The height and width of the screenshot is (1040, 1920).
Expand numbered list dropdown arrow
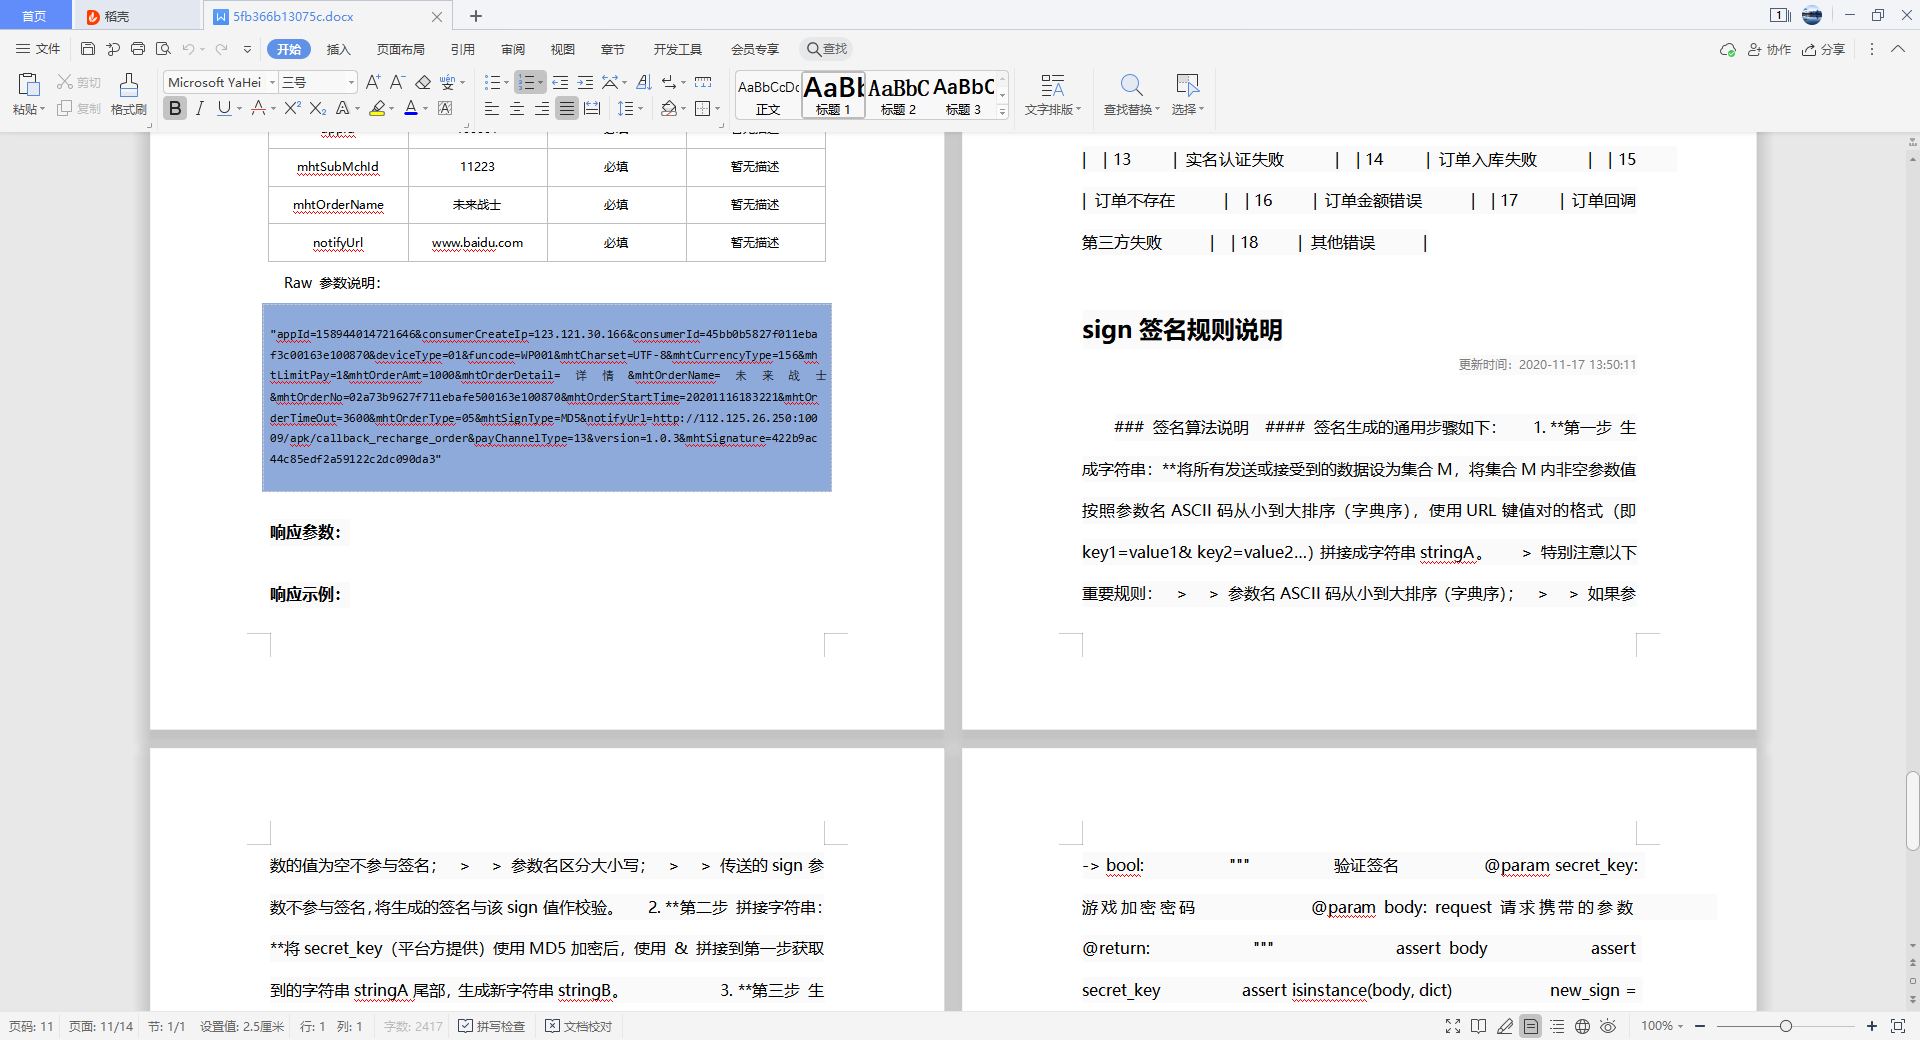[x=541, y=83]
